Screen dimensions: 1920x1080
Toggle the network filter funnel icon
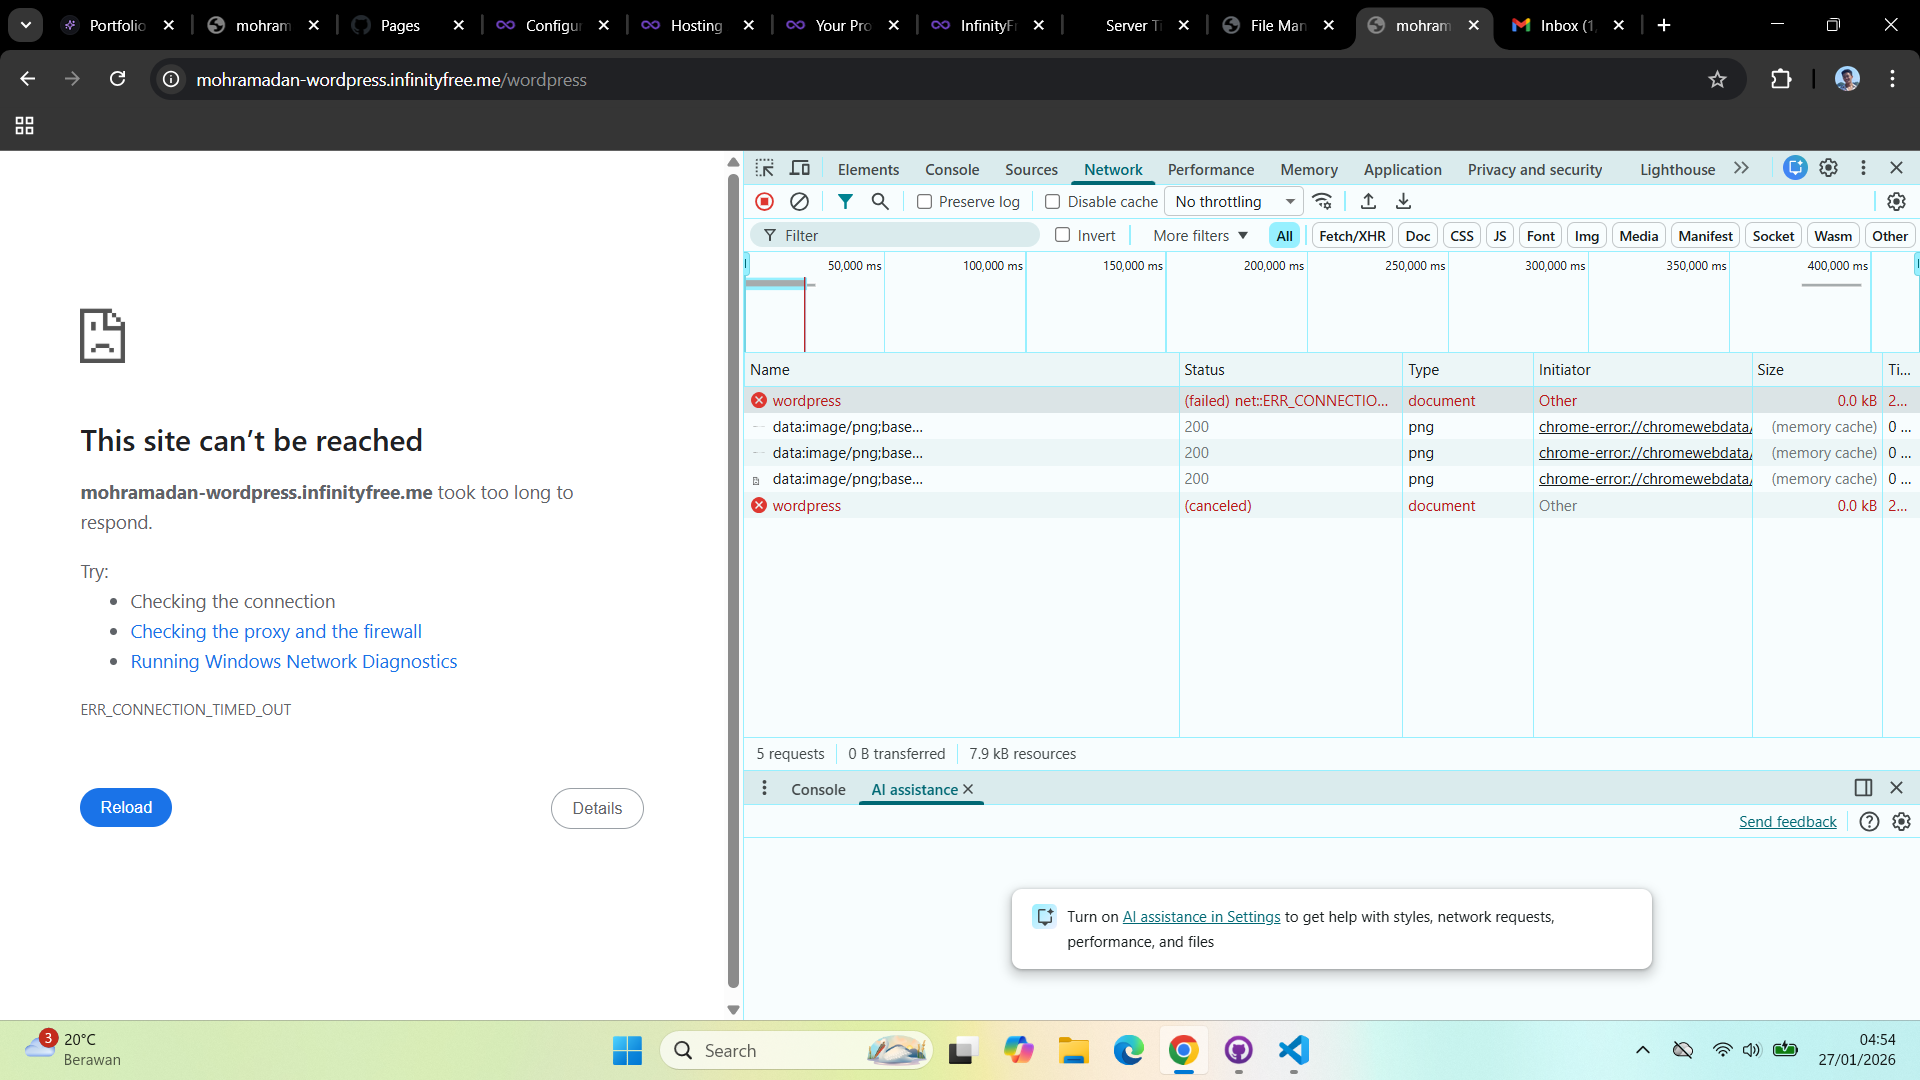(845, 201)
